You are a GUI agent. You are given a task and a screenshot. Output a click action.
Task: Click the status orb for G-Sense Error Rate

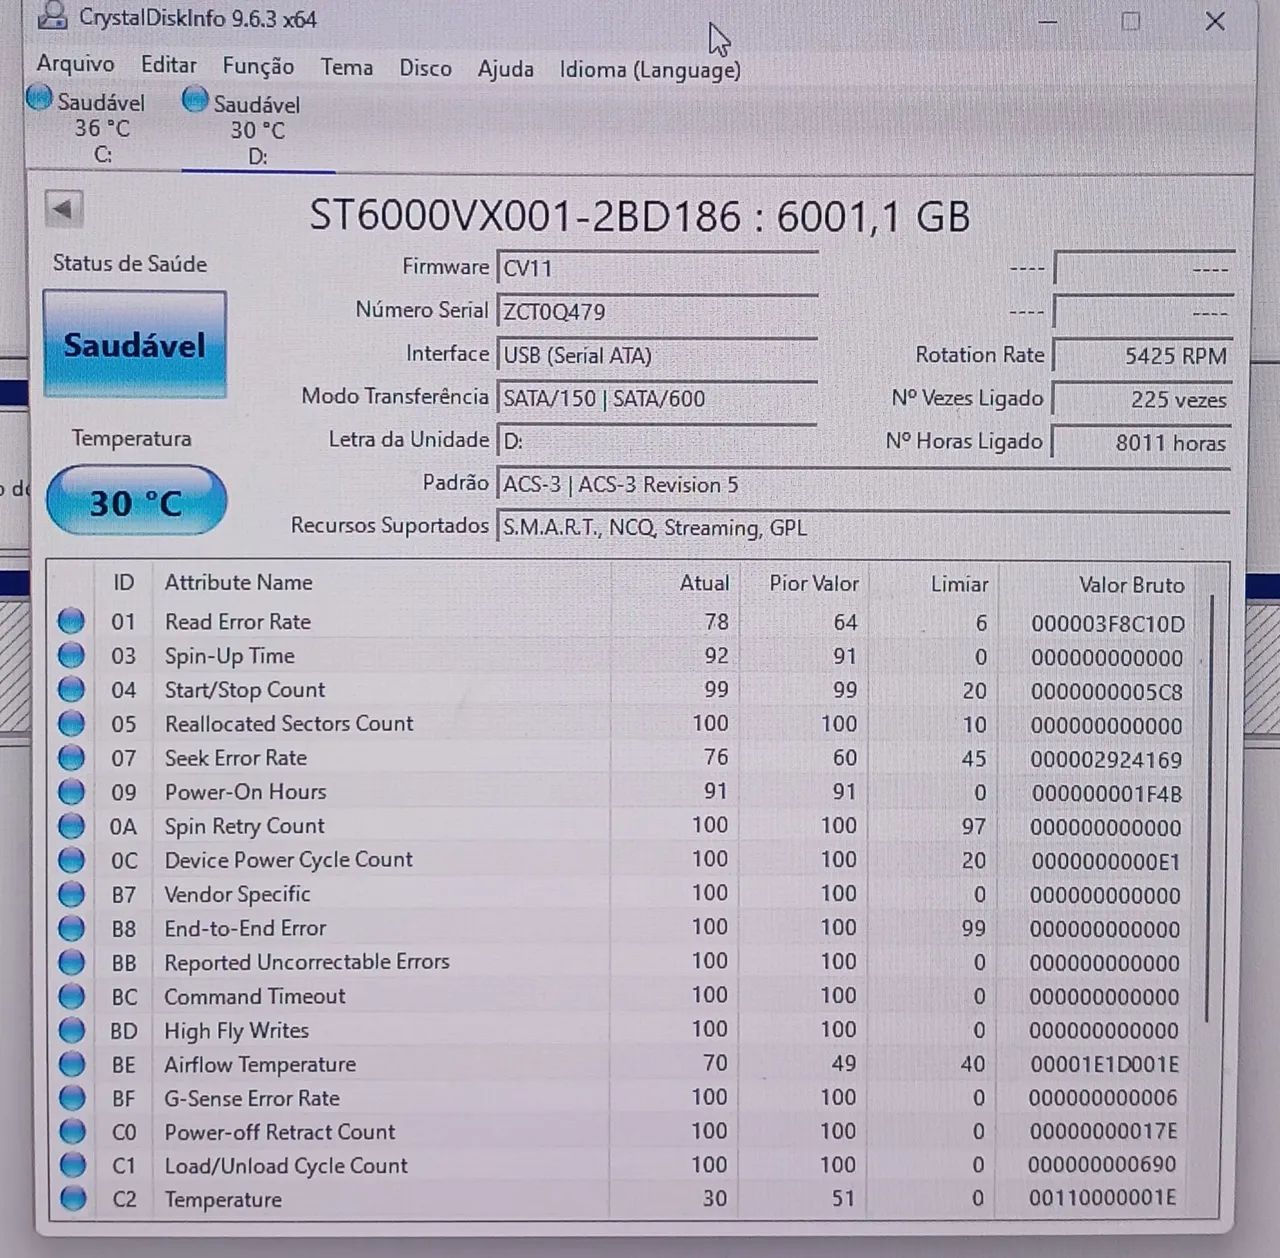click(72, 1098)
